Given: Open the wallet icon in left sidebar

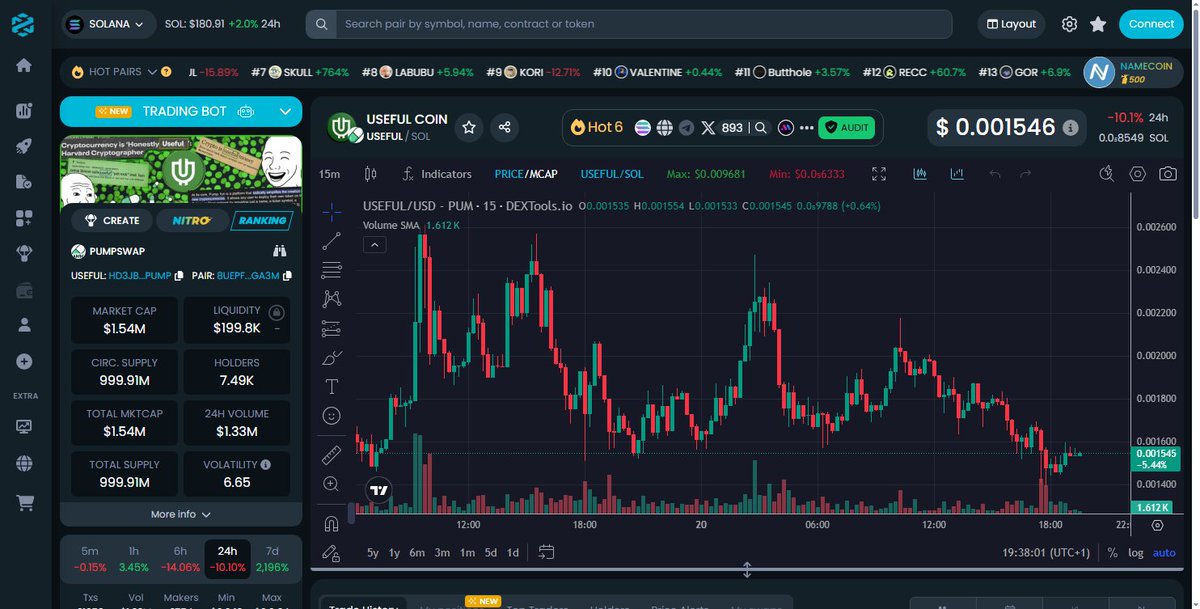Looking at the screenshot, I should coord(24,290).
